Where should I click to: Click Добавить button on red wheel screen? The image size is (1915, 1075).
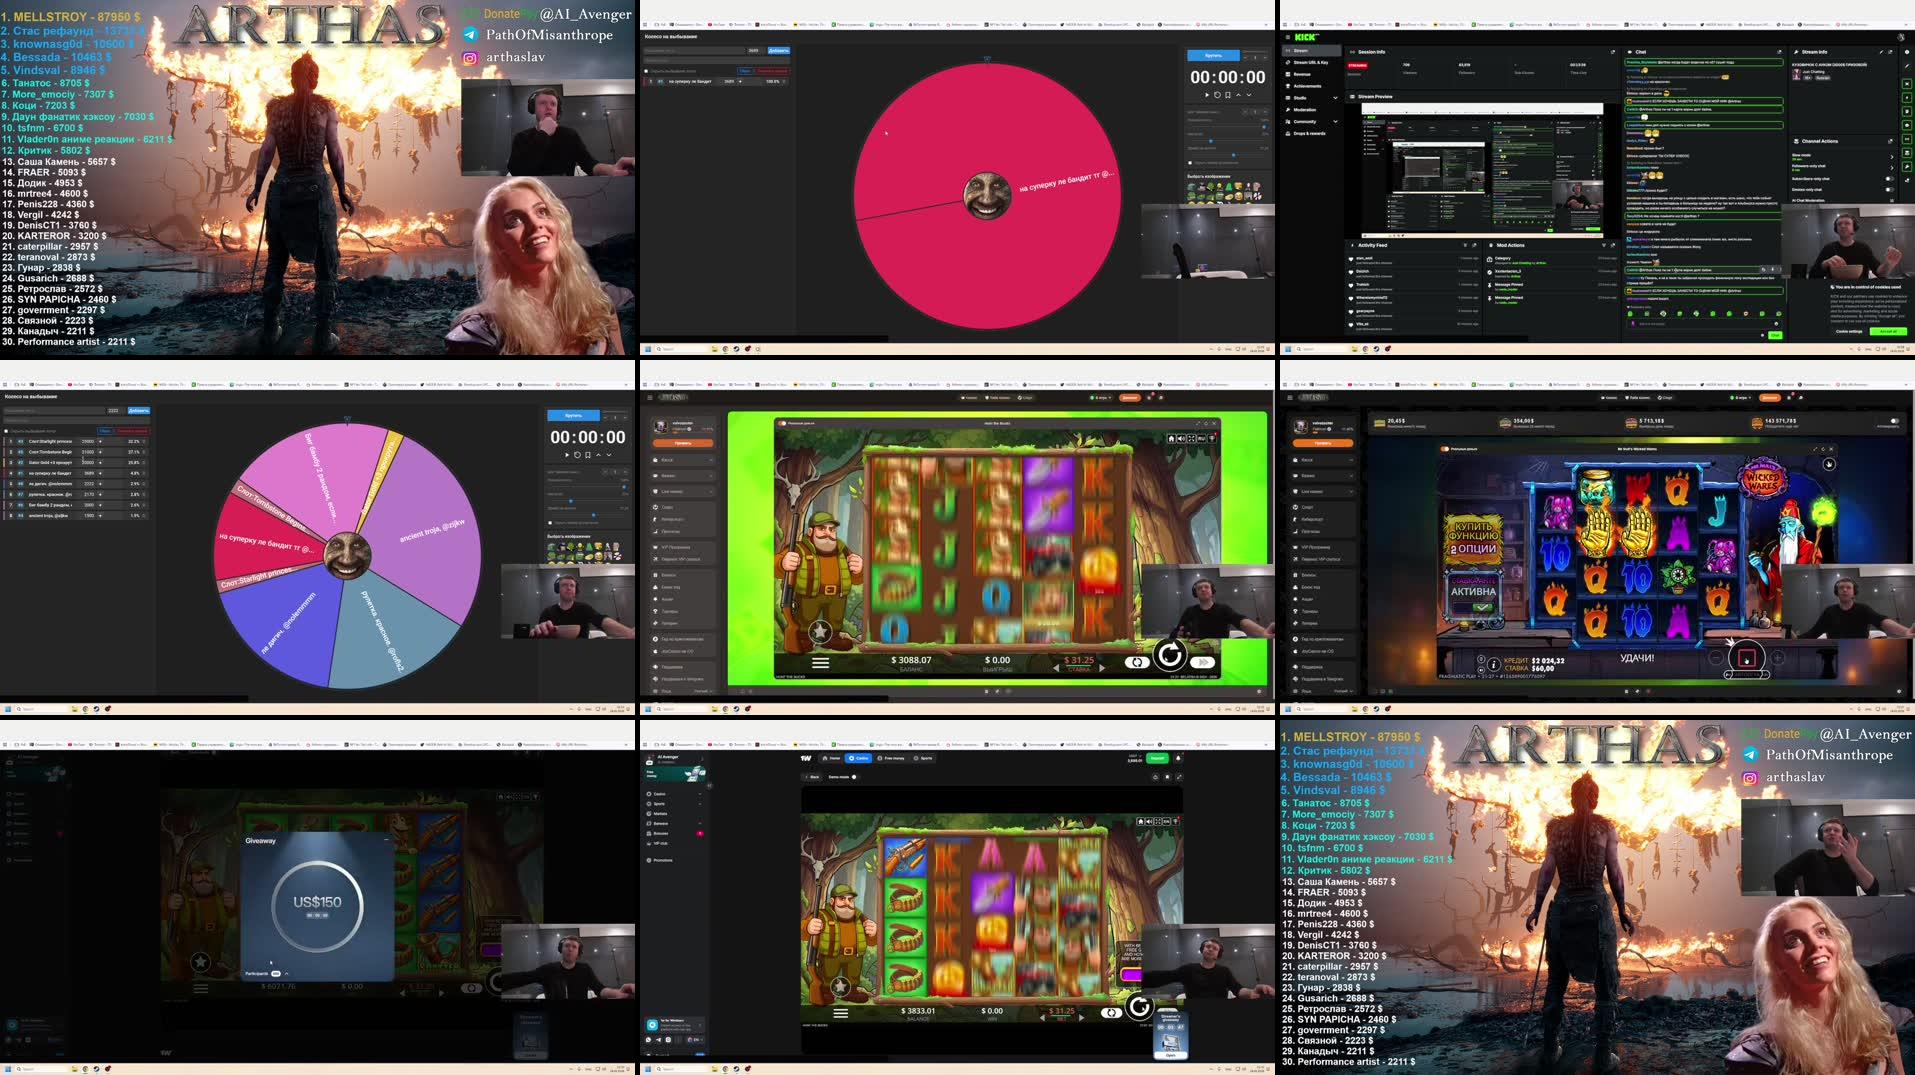coord(779,50)
